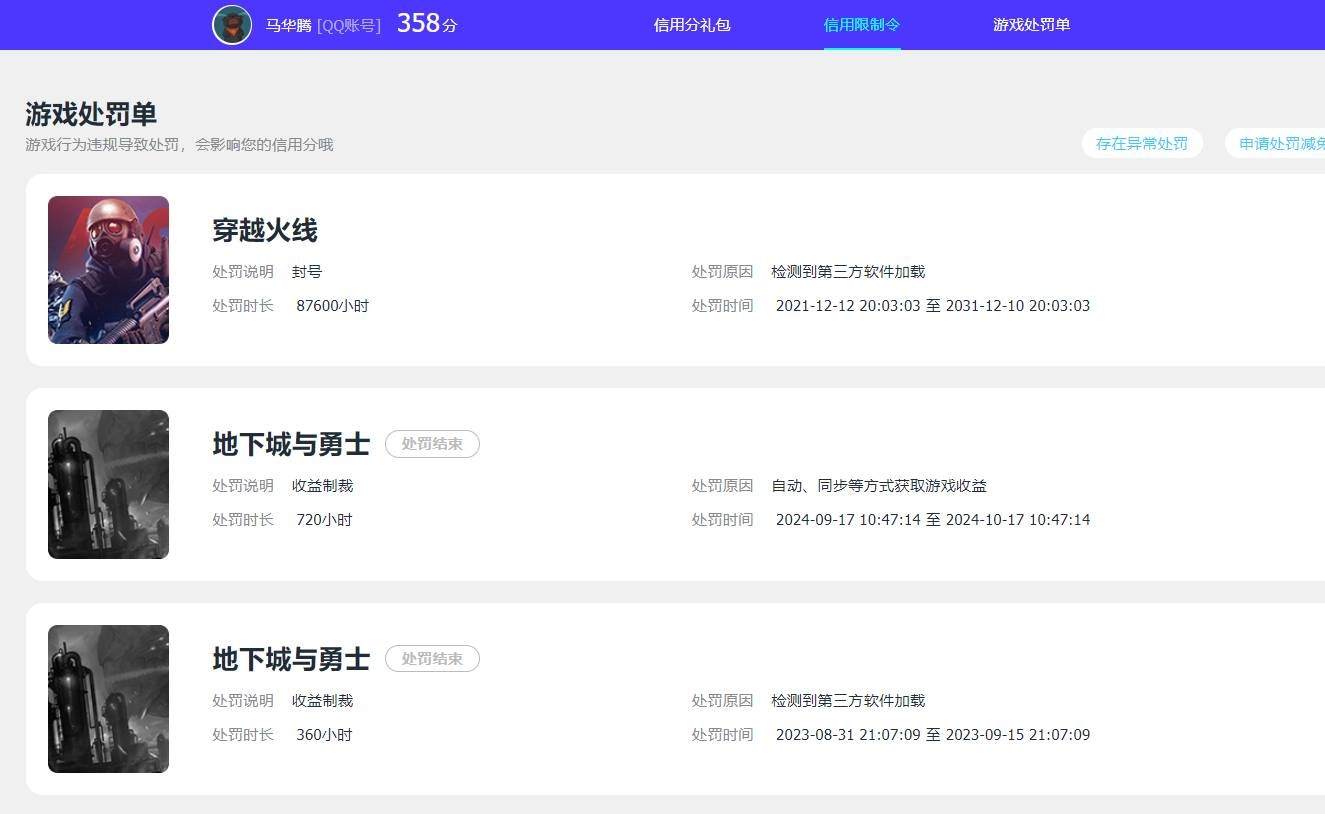The width and height of the screenshot is (1325, 814).
Task: Click the 720小时 duration value
Action: [324, 520]
